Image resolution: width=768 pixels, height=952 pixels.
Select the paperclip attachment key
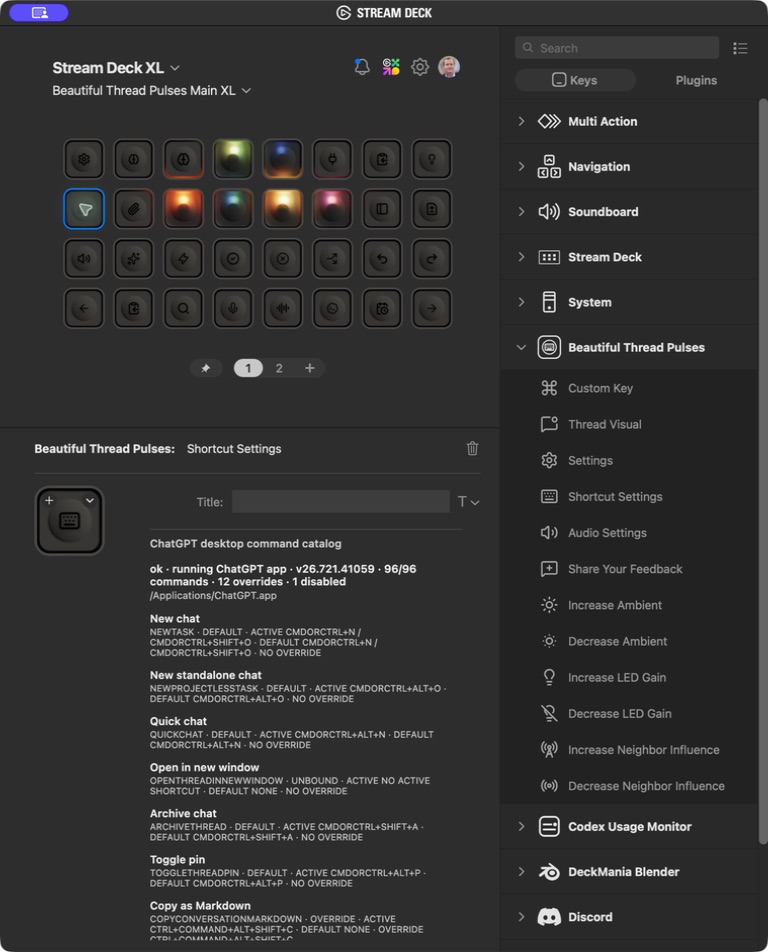click(134, 209)
